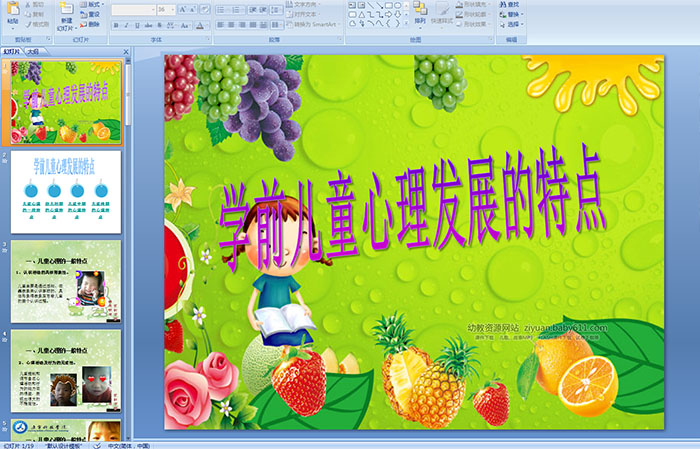The width and height of the screenshot is (700, 449).
Task: Select slide 2 thumbnail with blue circles
Action: 66,192
